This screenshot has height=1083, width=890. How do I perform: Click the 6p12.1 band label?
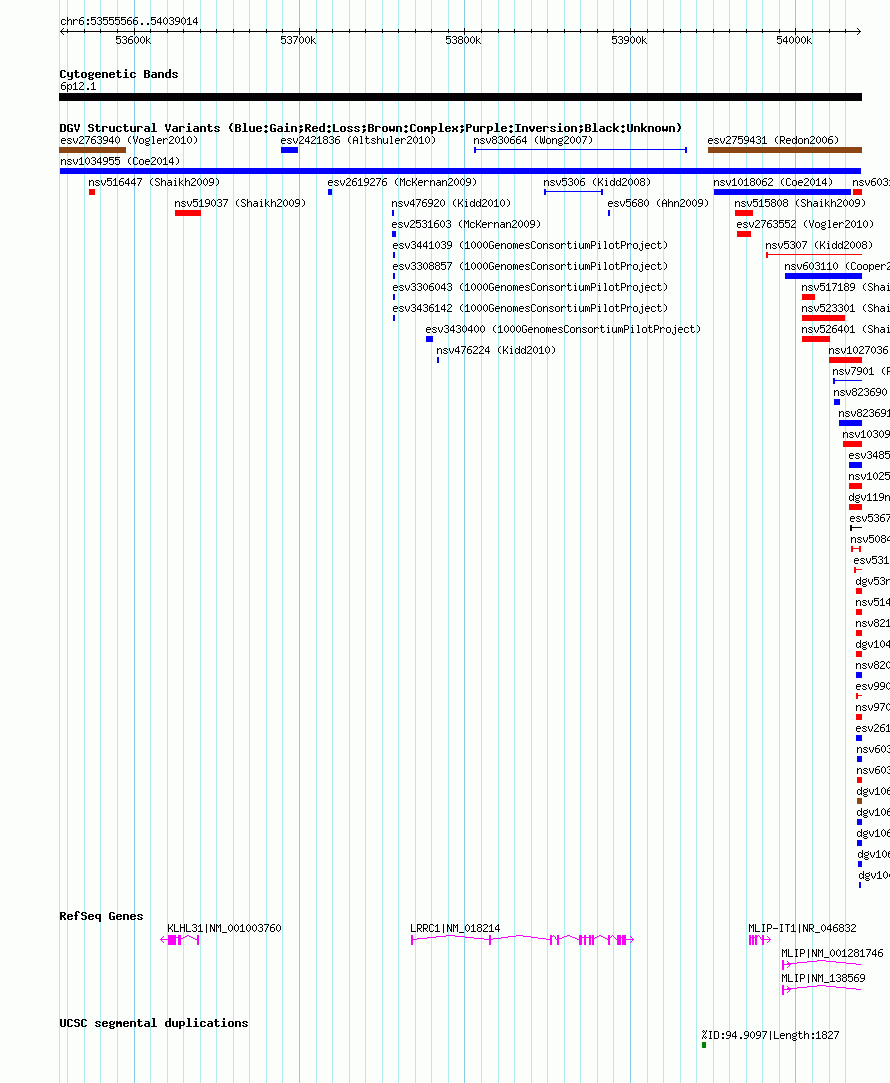[x=78, y=86]
